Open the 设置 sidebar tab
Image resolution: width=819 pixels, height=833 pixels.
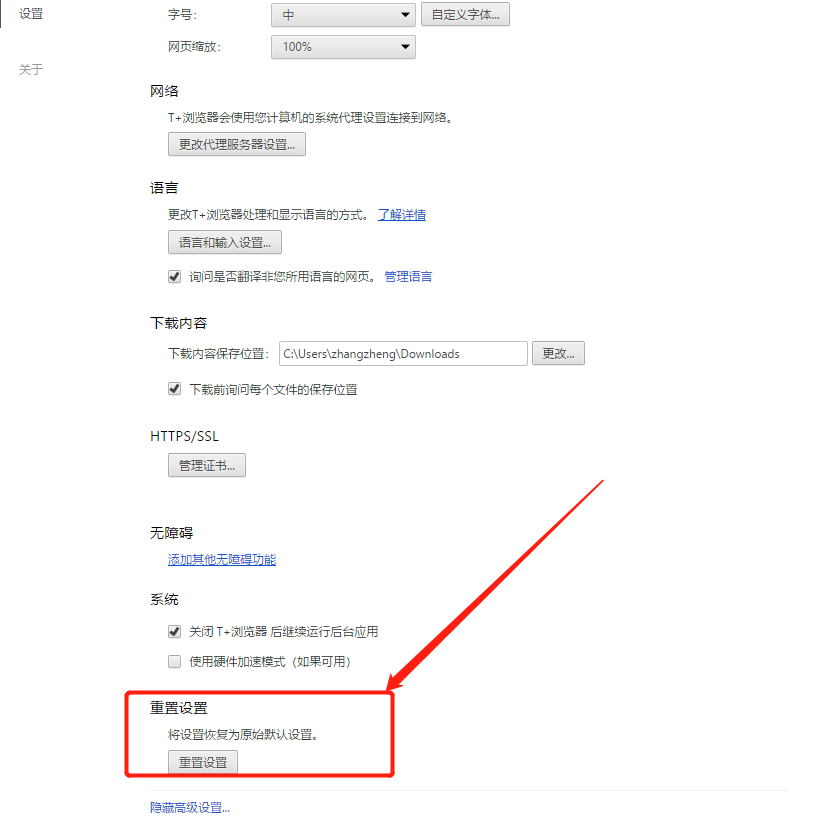(31, 14)
